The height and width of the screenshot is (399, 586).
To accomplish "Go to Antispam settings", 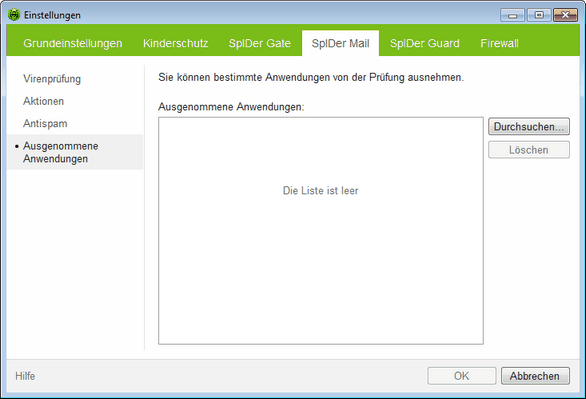I will (x=45, y=124).
